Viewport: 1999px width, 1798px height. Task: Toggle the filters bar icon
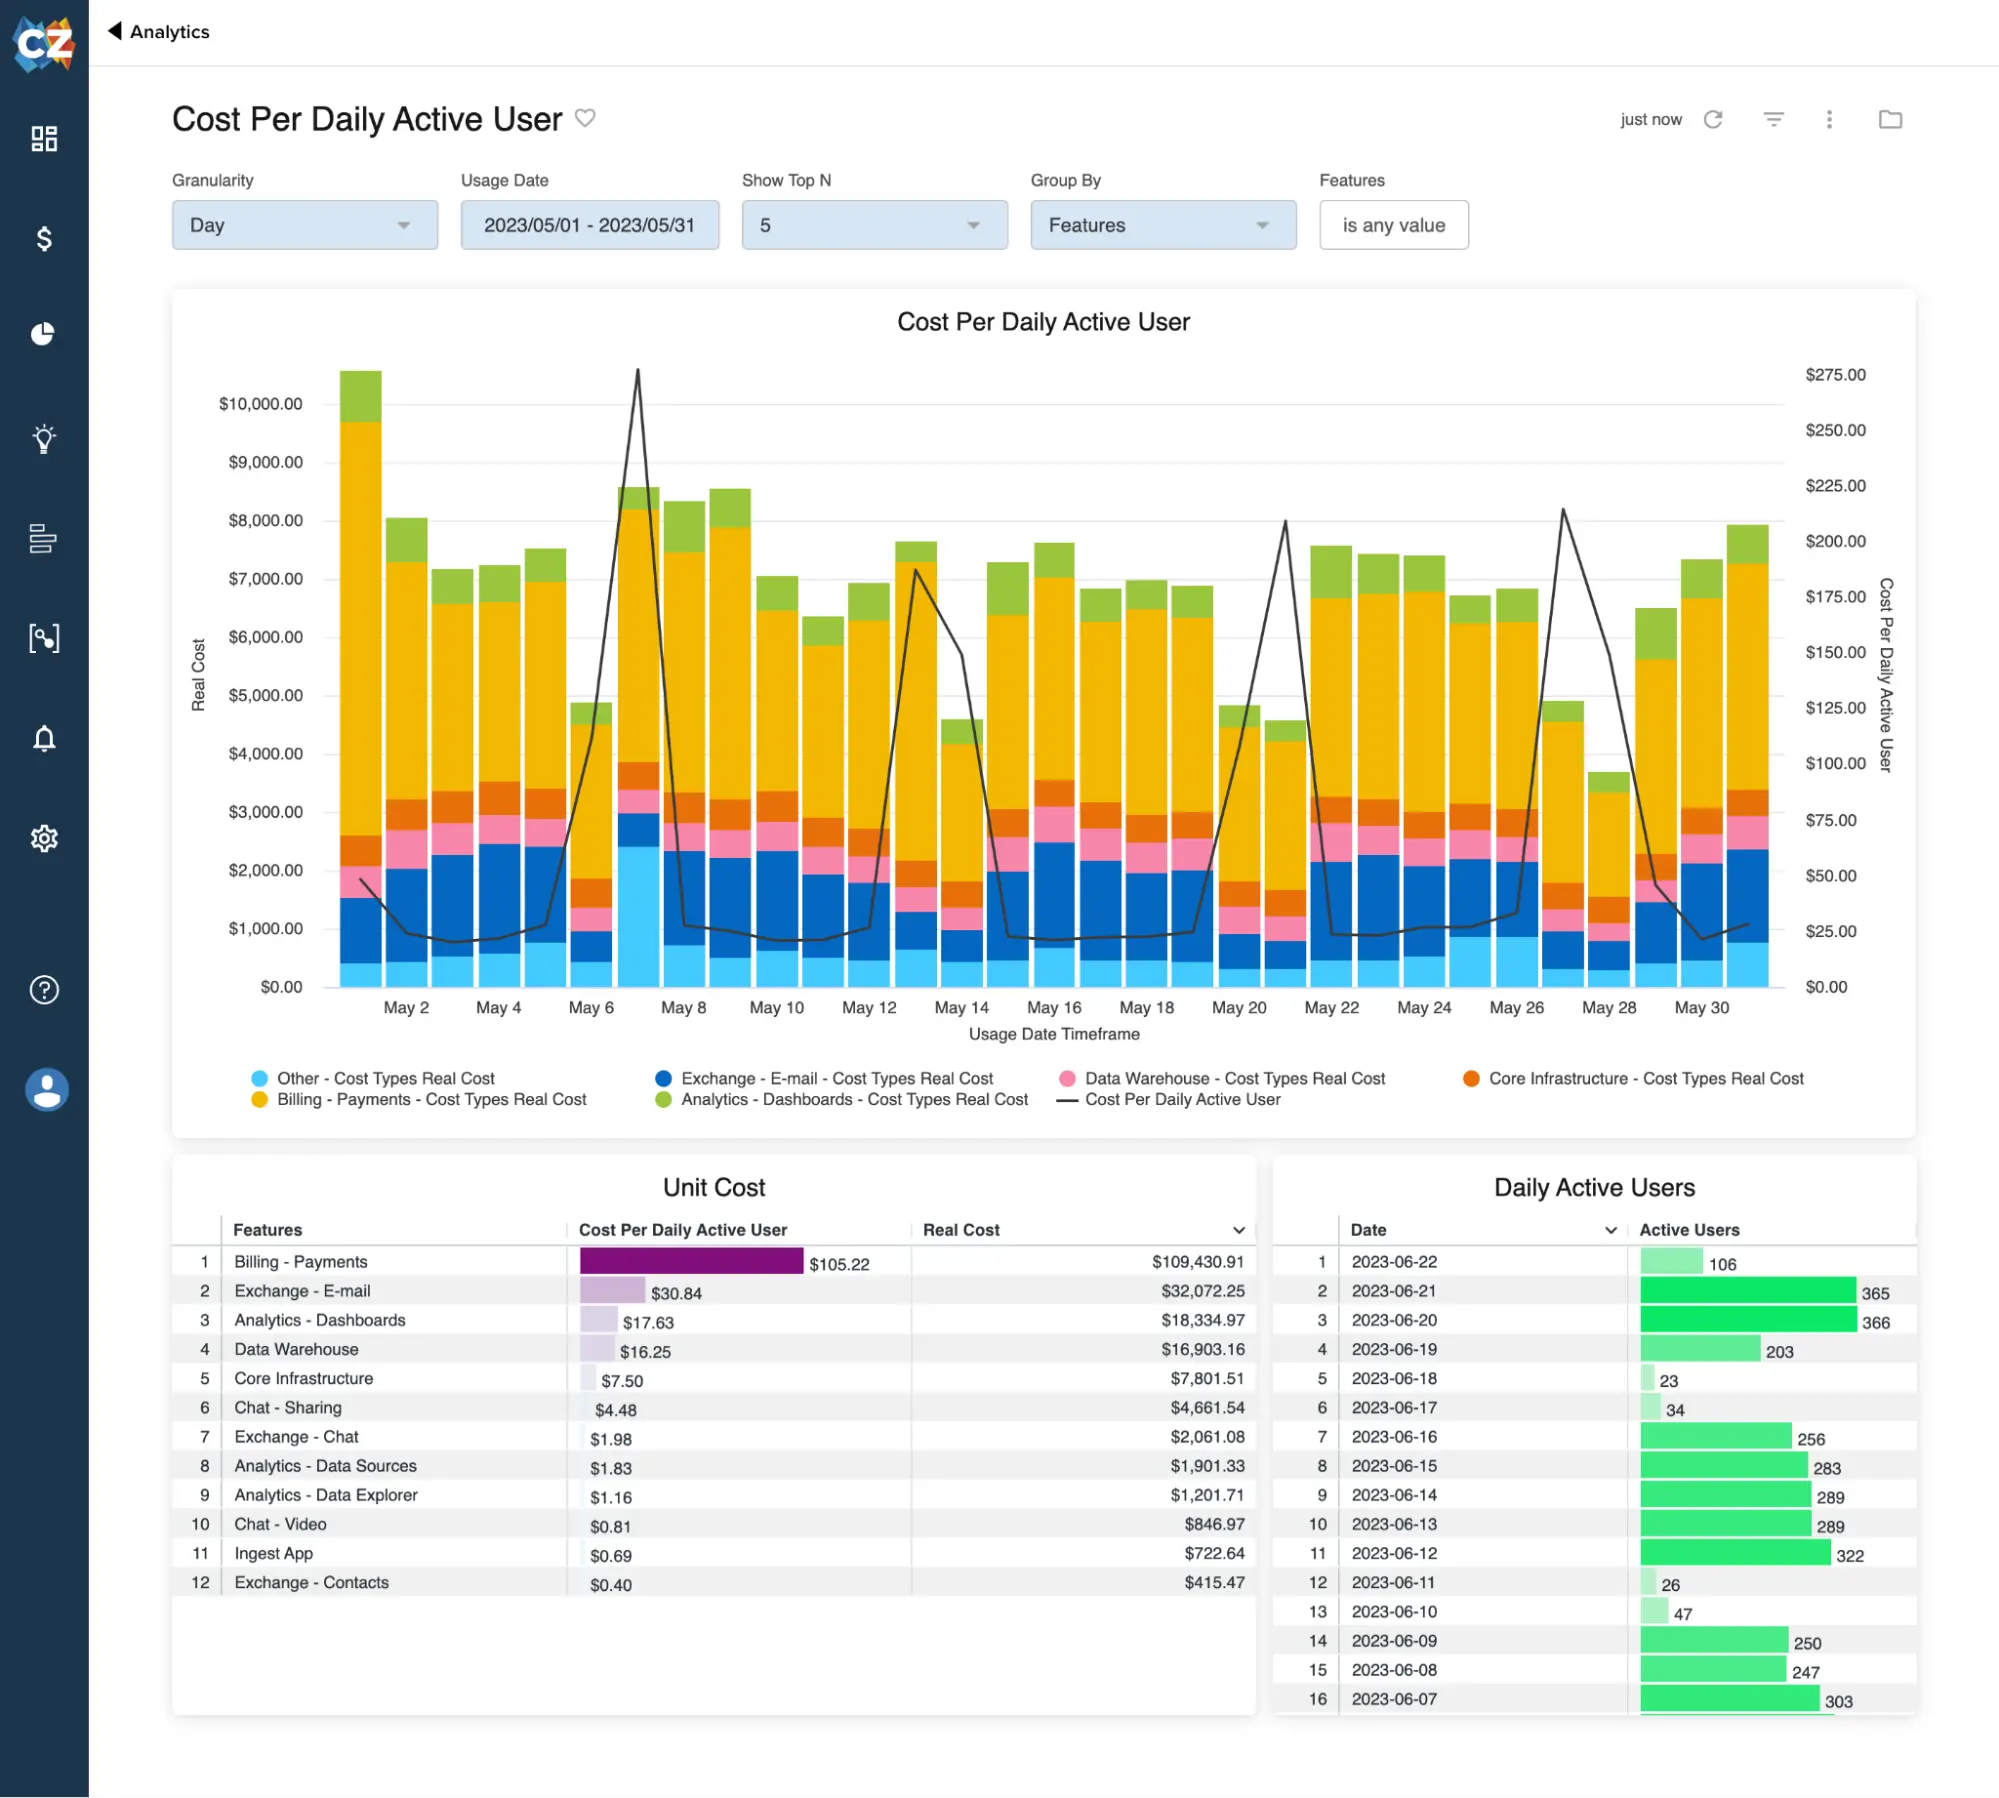pos(1774,119)
